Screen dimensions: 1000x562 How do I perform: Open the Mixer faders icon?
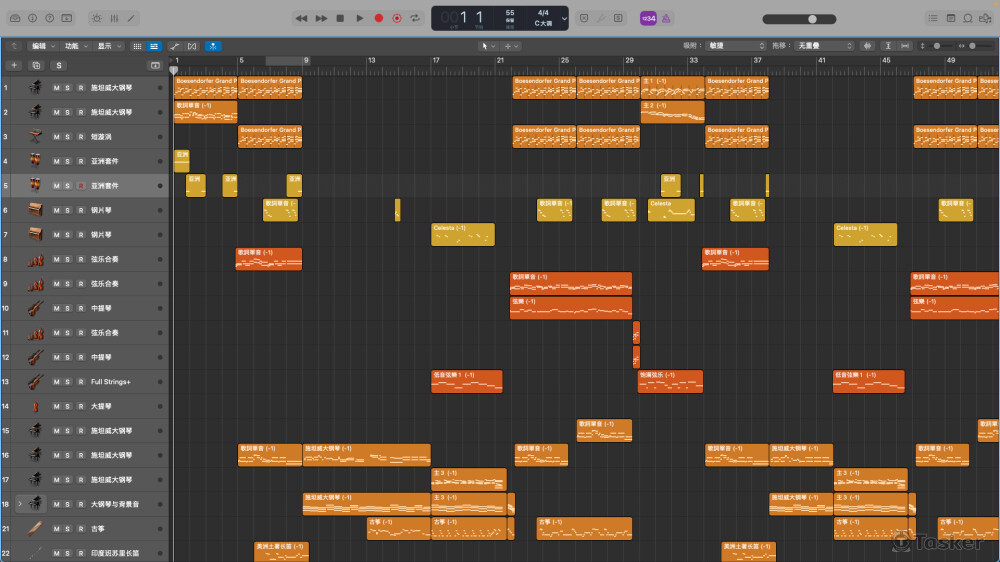coord(114,18)
